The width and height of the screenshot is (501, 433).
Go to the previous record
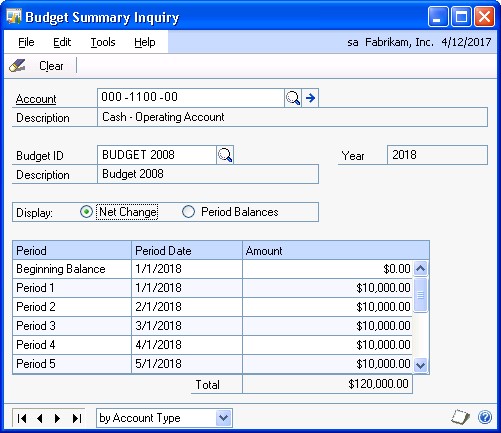coord(40,418)
